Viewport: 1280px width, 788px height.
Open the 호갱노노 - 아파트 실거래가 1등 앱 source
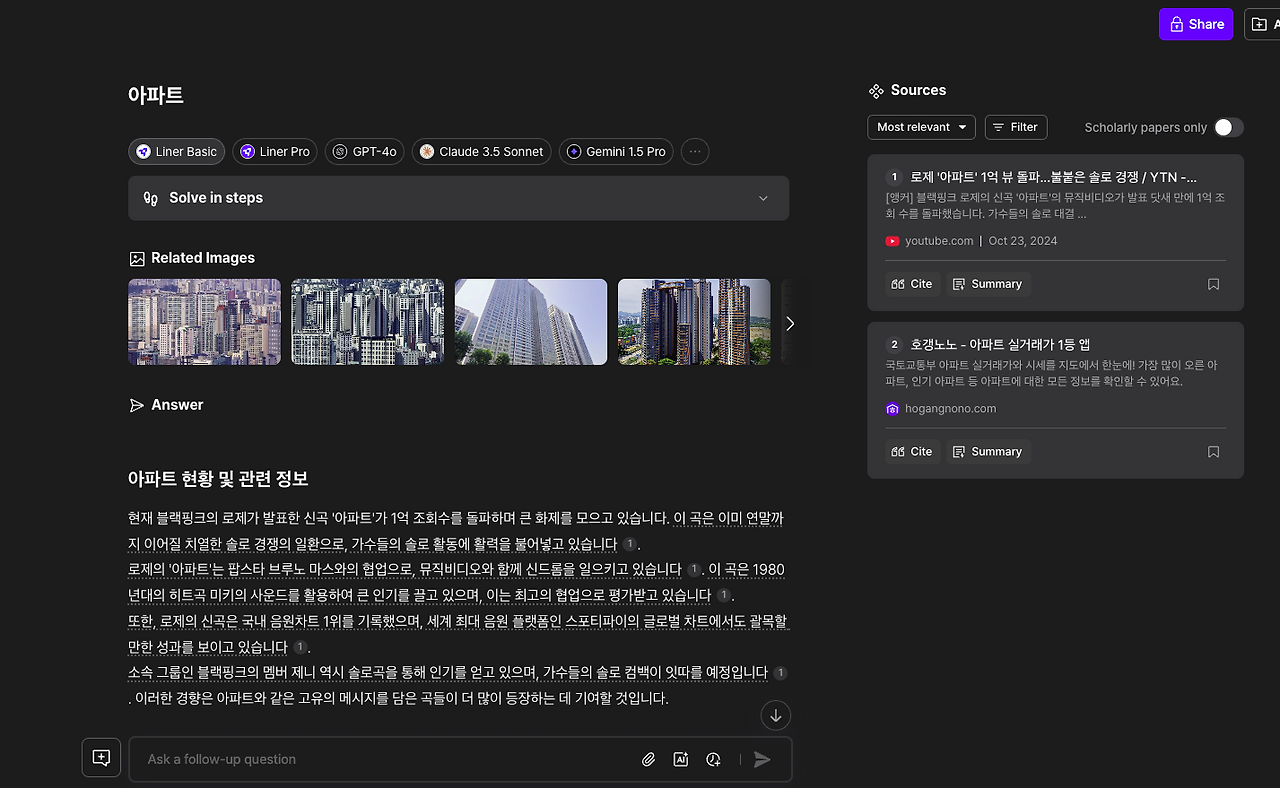click(x=1000, y=345)
